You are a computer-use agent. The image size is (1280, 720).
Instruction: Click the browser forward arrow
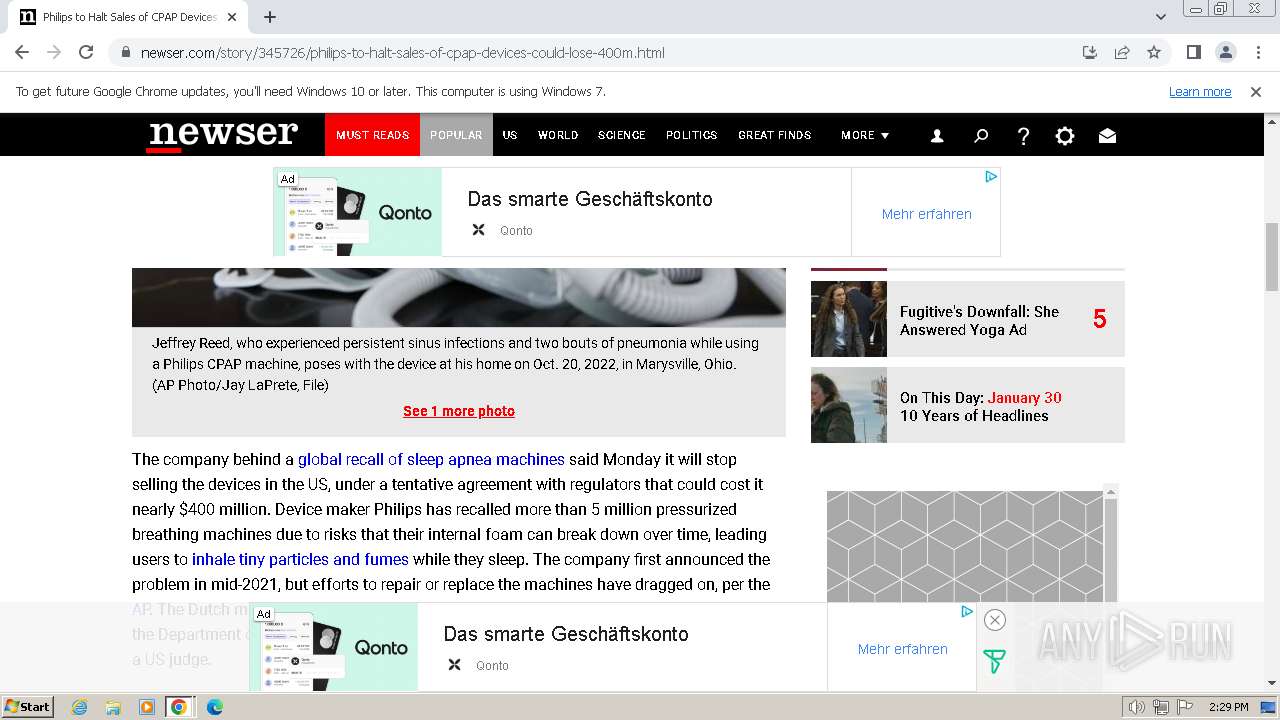point(54,52)
